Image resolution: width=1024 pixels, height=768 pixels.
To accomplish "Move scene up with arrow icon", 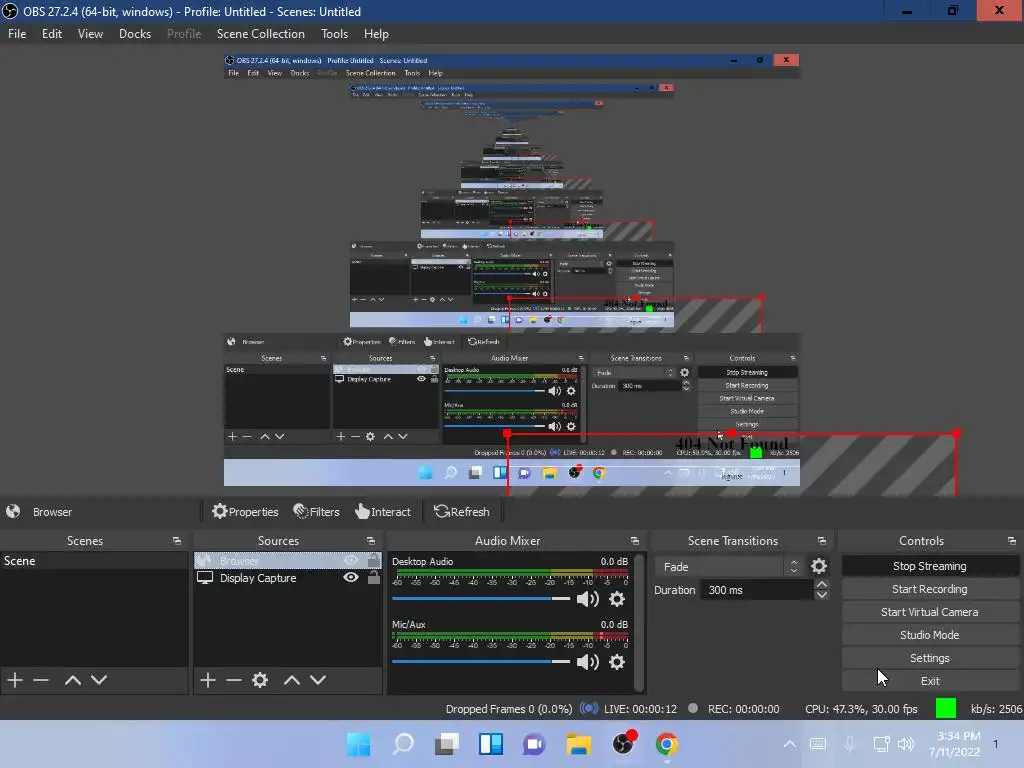I will (x=72, y=680).
